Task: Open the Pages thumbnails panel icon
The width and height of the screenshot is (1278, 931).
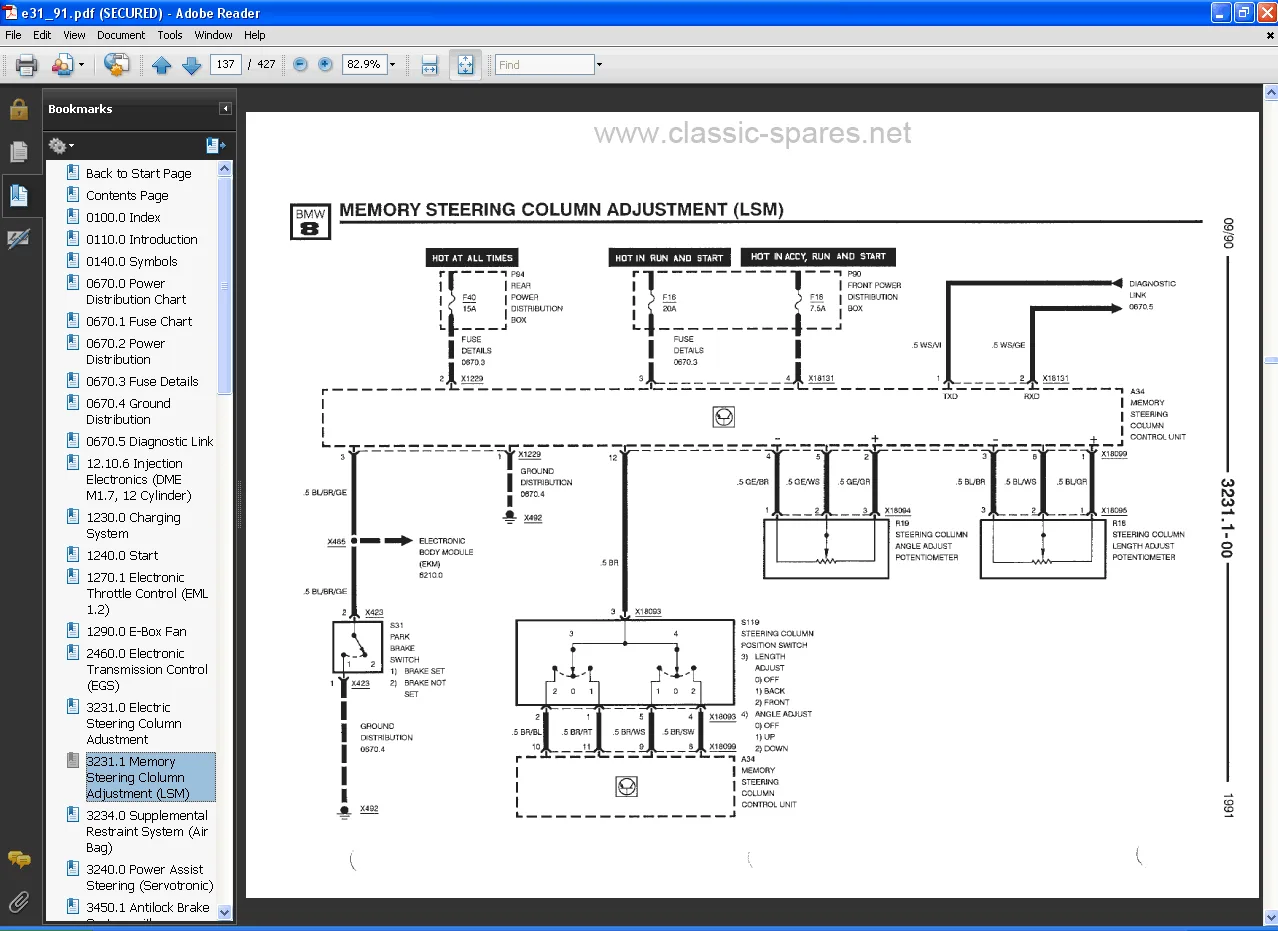Action: click(18, 152)
